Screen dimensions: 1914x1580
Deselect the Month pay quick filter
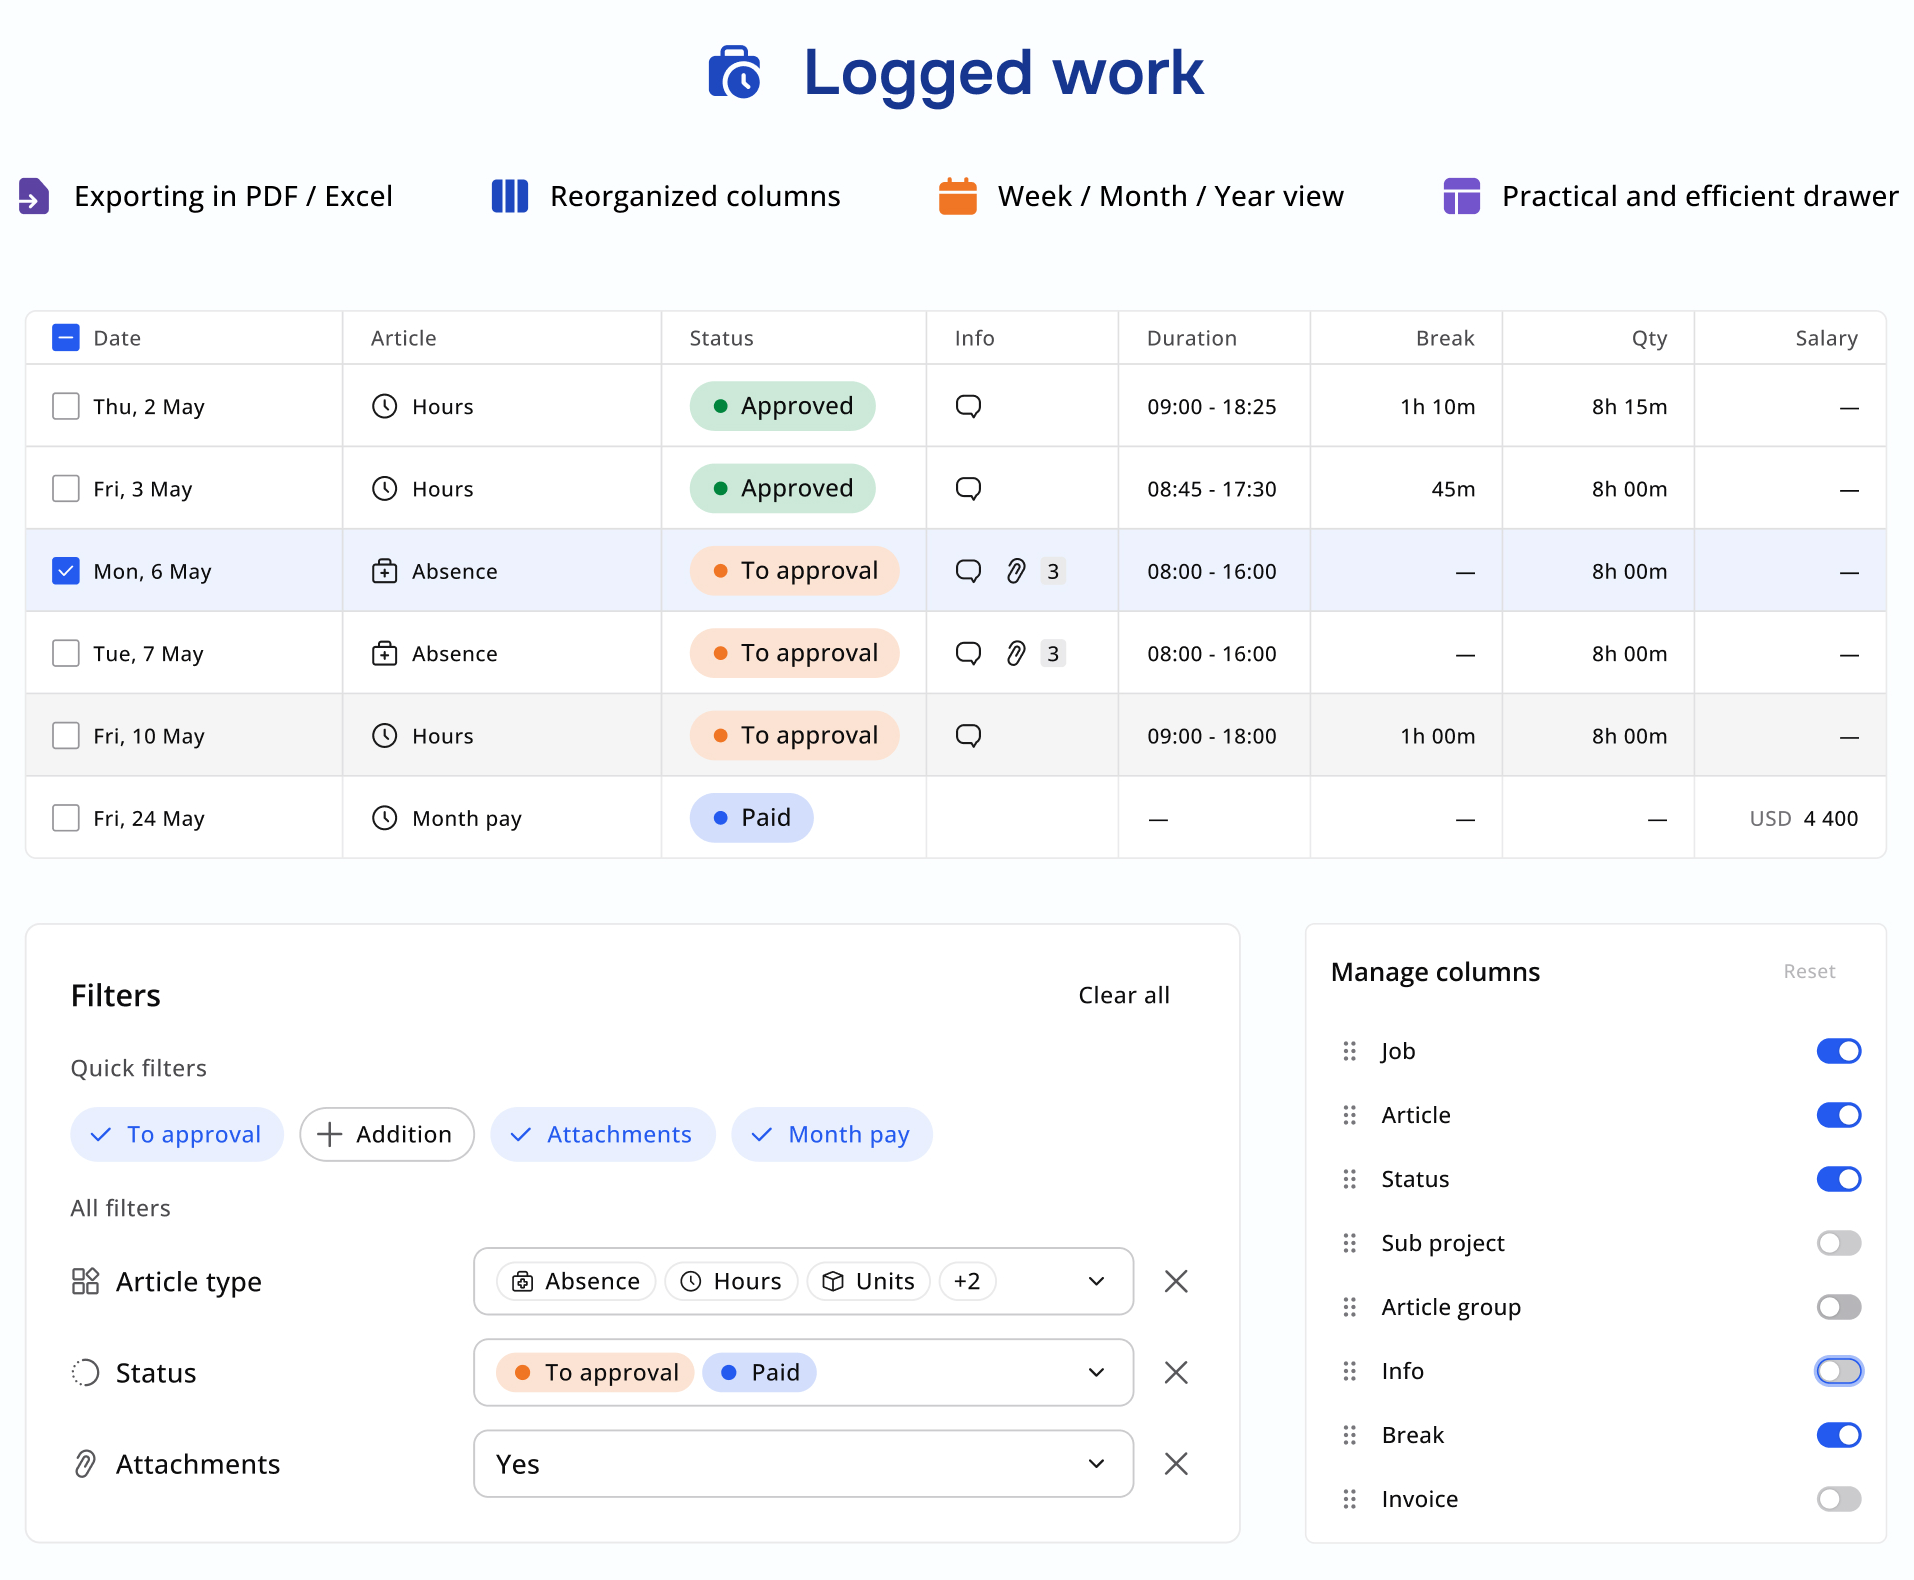[x=831, y=1134]
